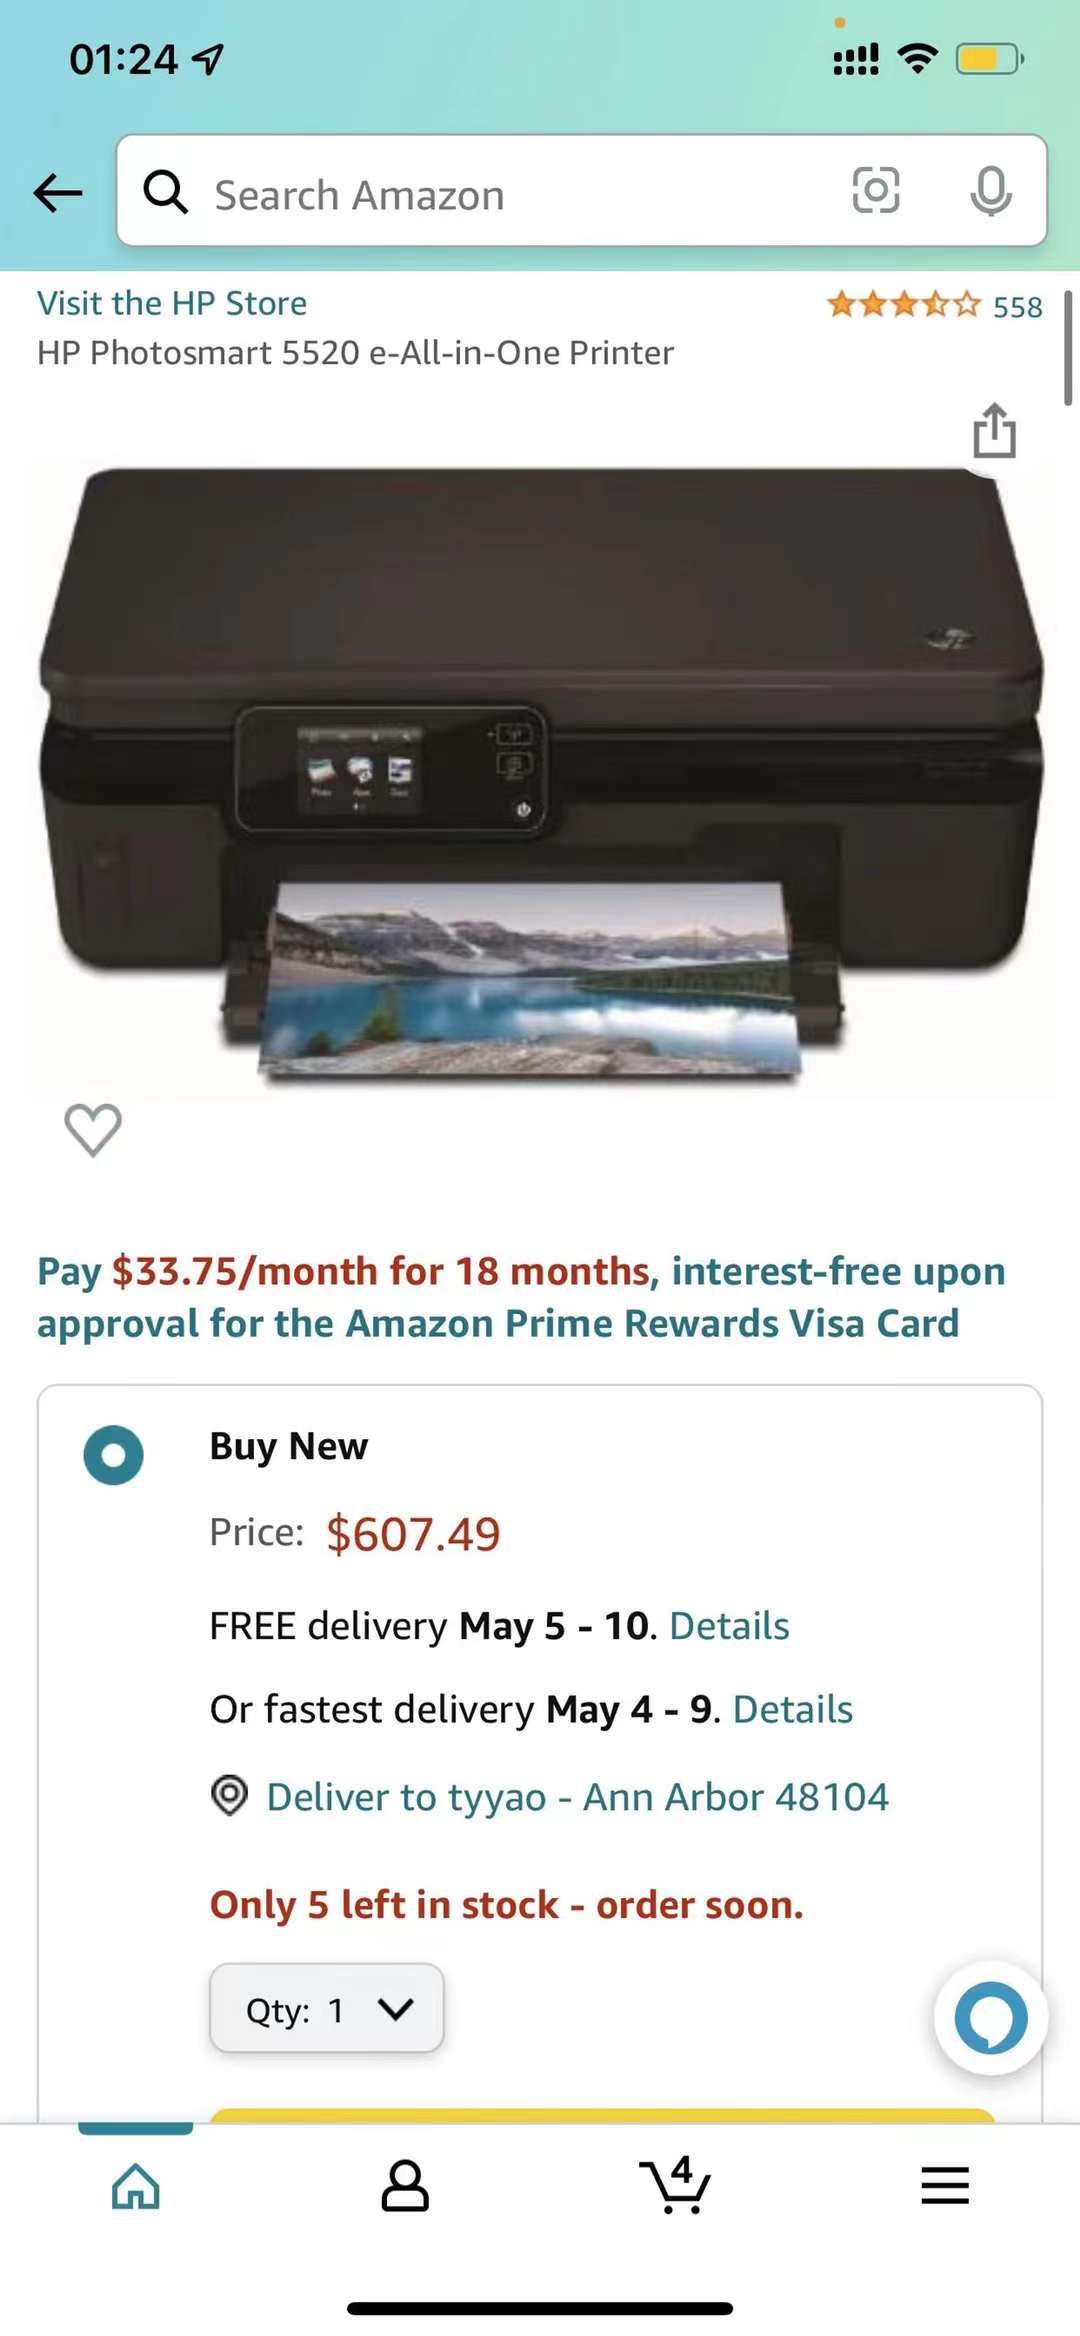
Task: Open the shopping cart with 4 items
Action: tap(676, 2185)
